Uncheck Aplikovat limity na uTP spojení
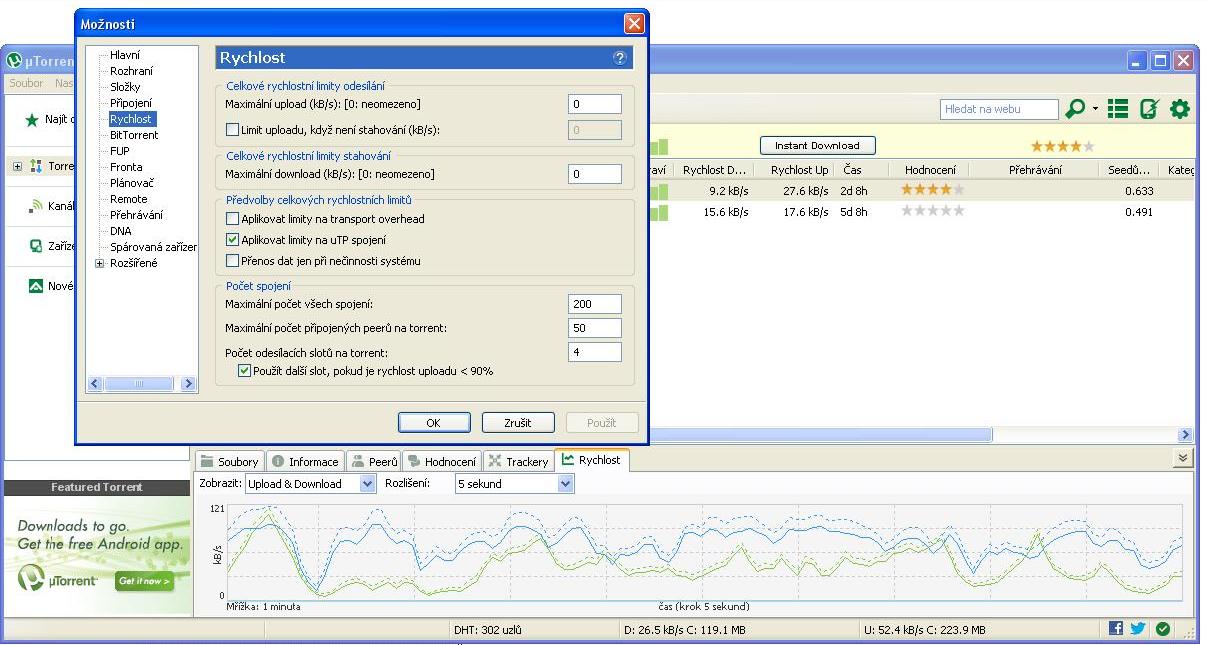 click(233, 240)
